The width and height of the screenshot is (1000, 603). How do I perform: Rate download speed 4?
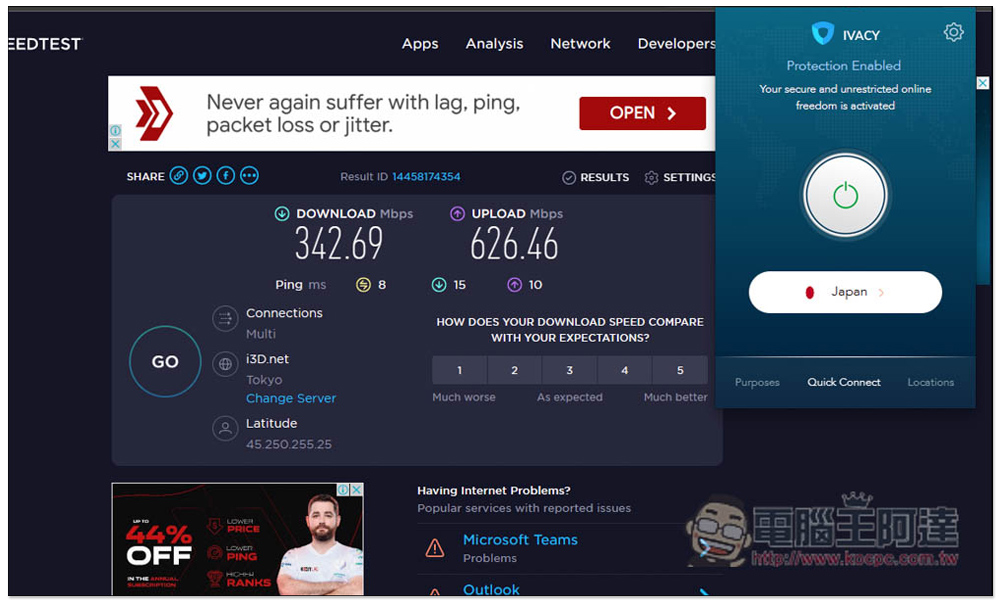click(624, 370)
